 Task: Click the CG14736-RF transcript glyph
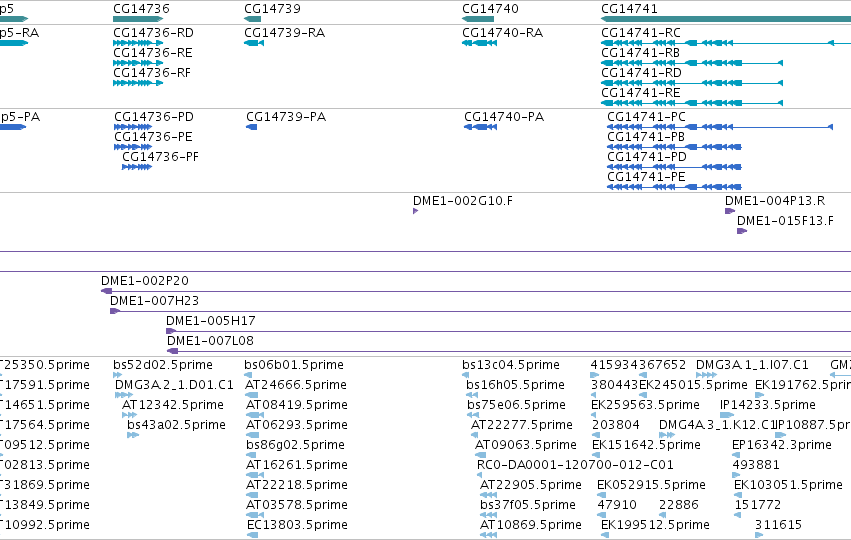click(138, 83)
